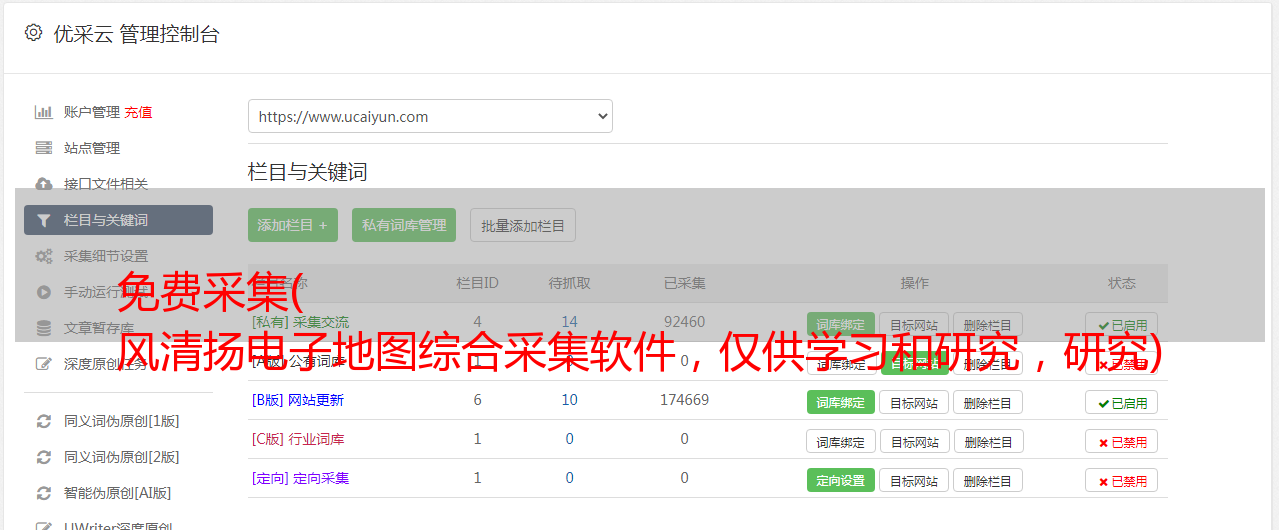This screenshot has height=530, width=1279.
Task: Click the green 添加栏目 + button
Action: pos(293,225)
